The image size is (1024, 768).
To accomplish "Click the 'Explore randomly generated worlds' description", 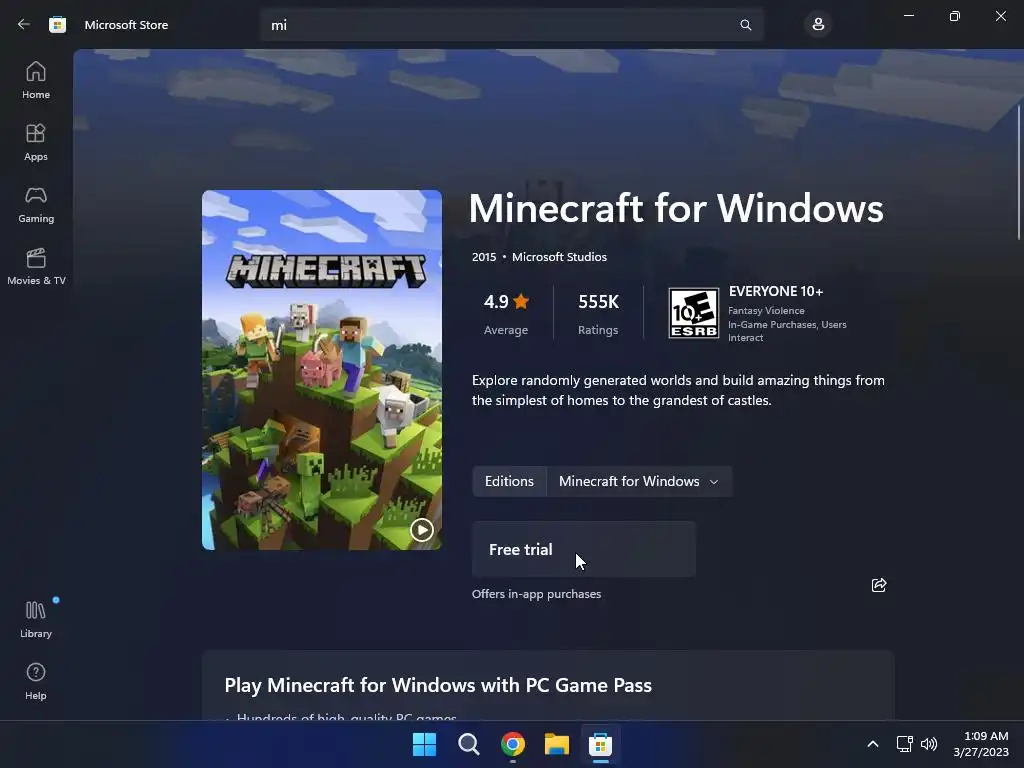I will (678, 390).
